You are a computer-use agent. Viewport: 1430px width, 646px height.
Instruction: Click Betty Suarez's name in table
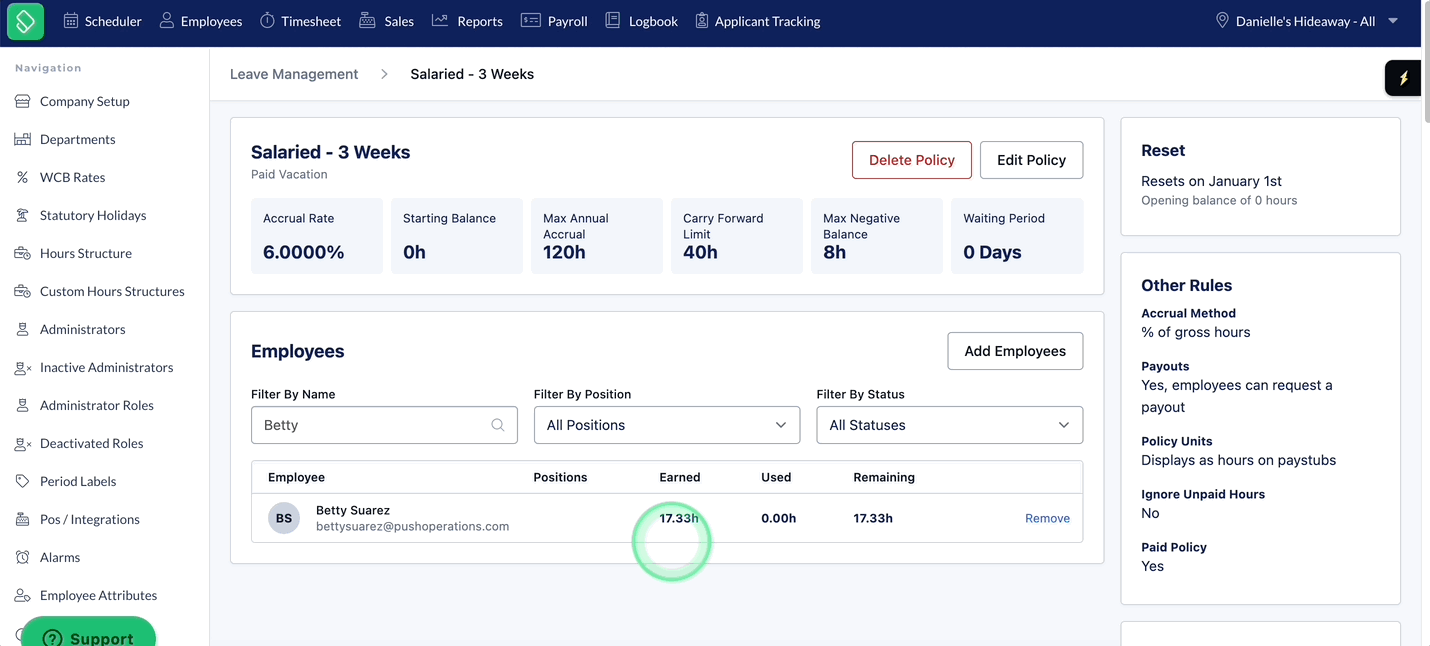(353, 510)
